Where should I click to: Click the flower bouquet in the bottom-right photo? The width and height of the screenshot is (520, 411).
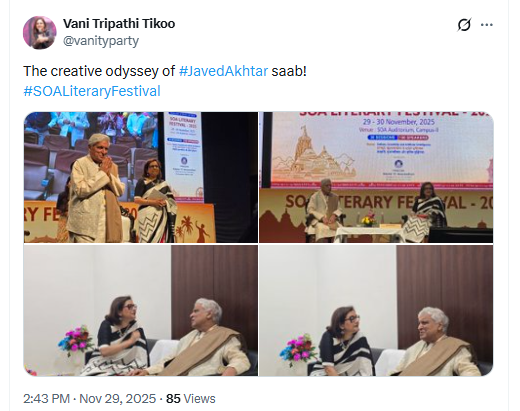point(298,348)
